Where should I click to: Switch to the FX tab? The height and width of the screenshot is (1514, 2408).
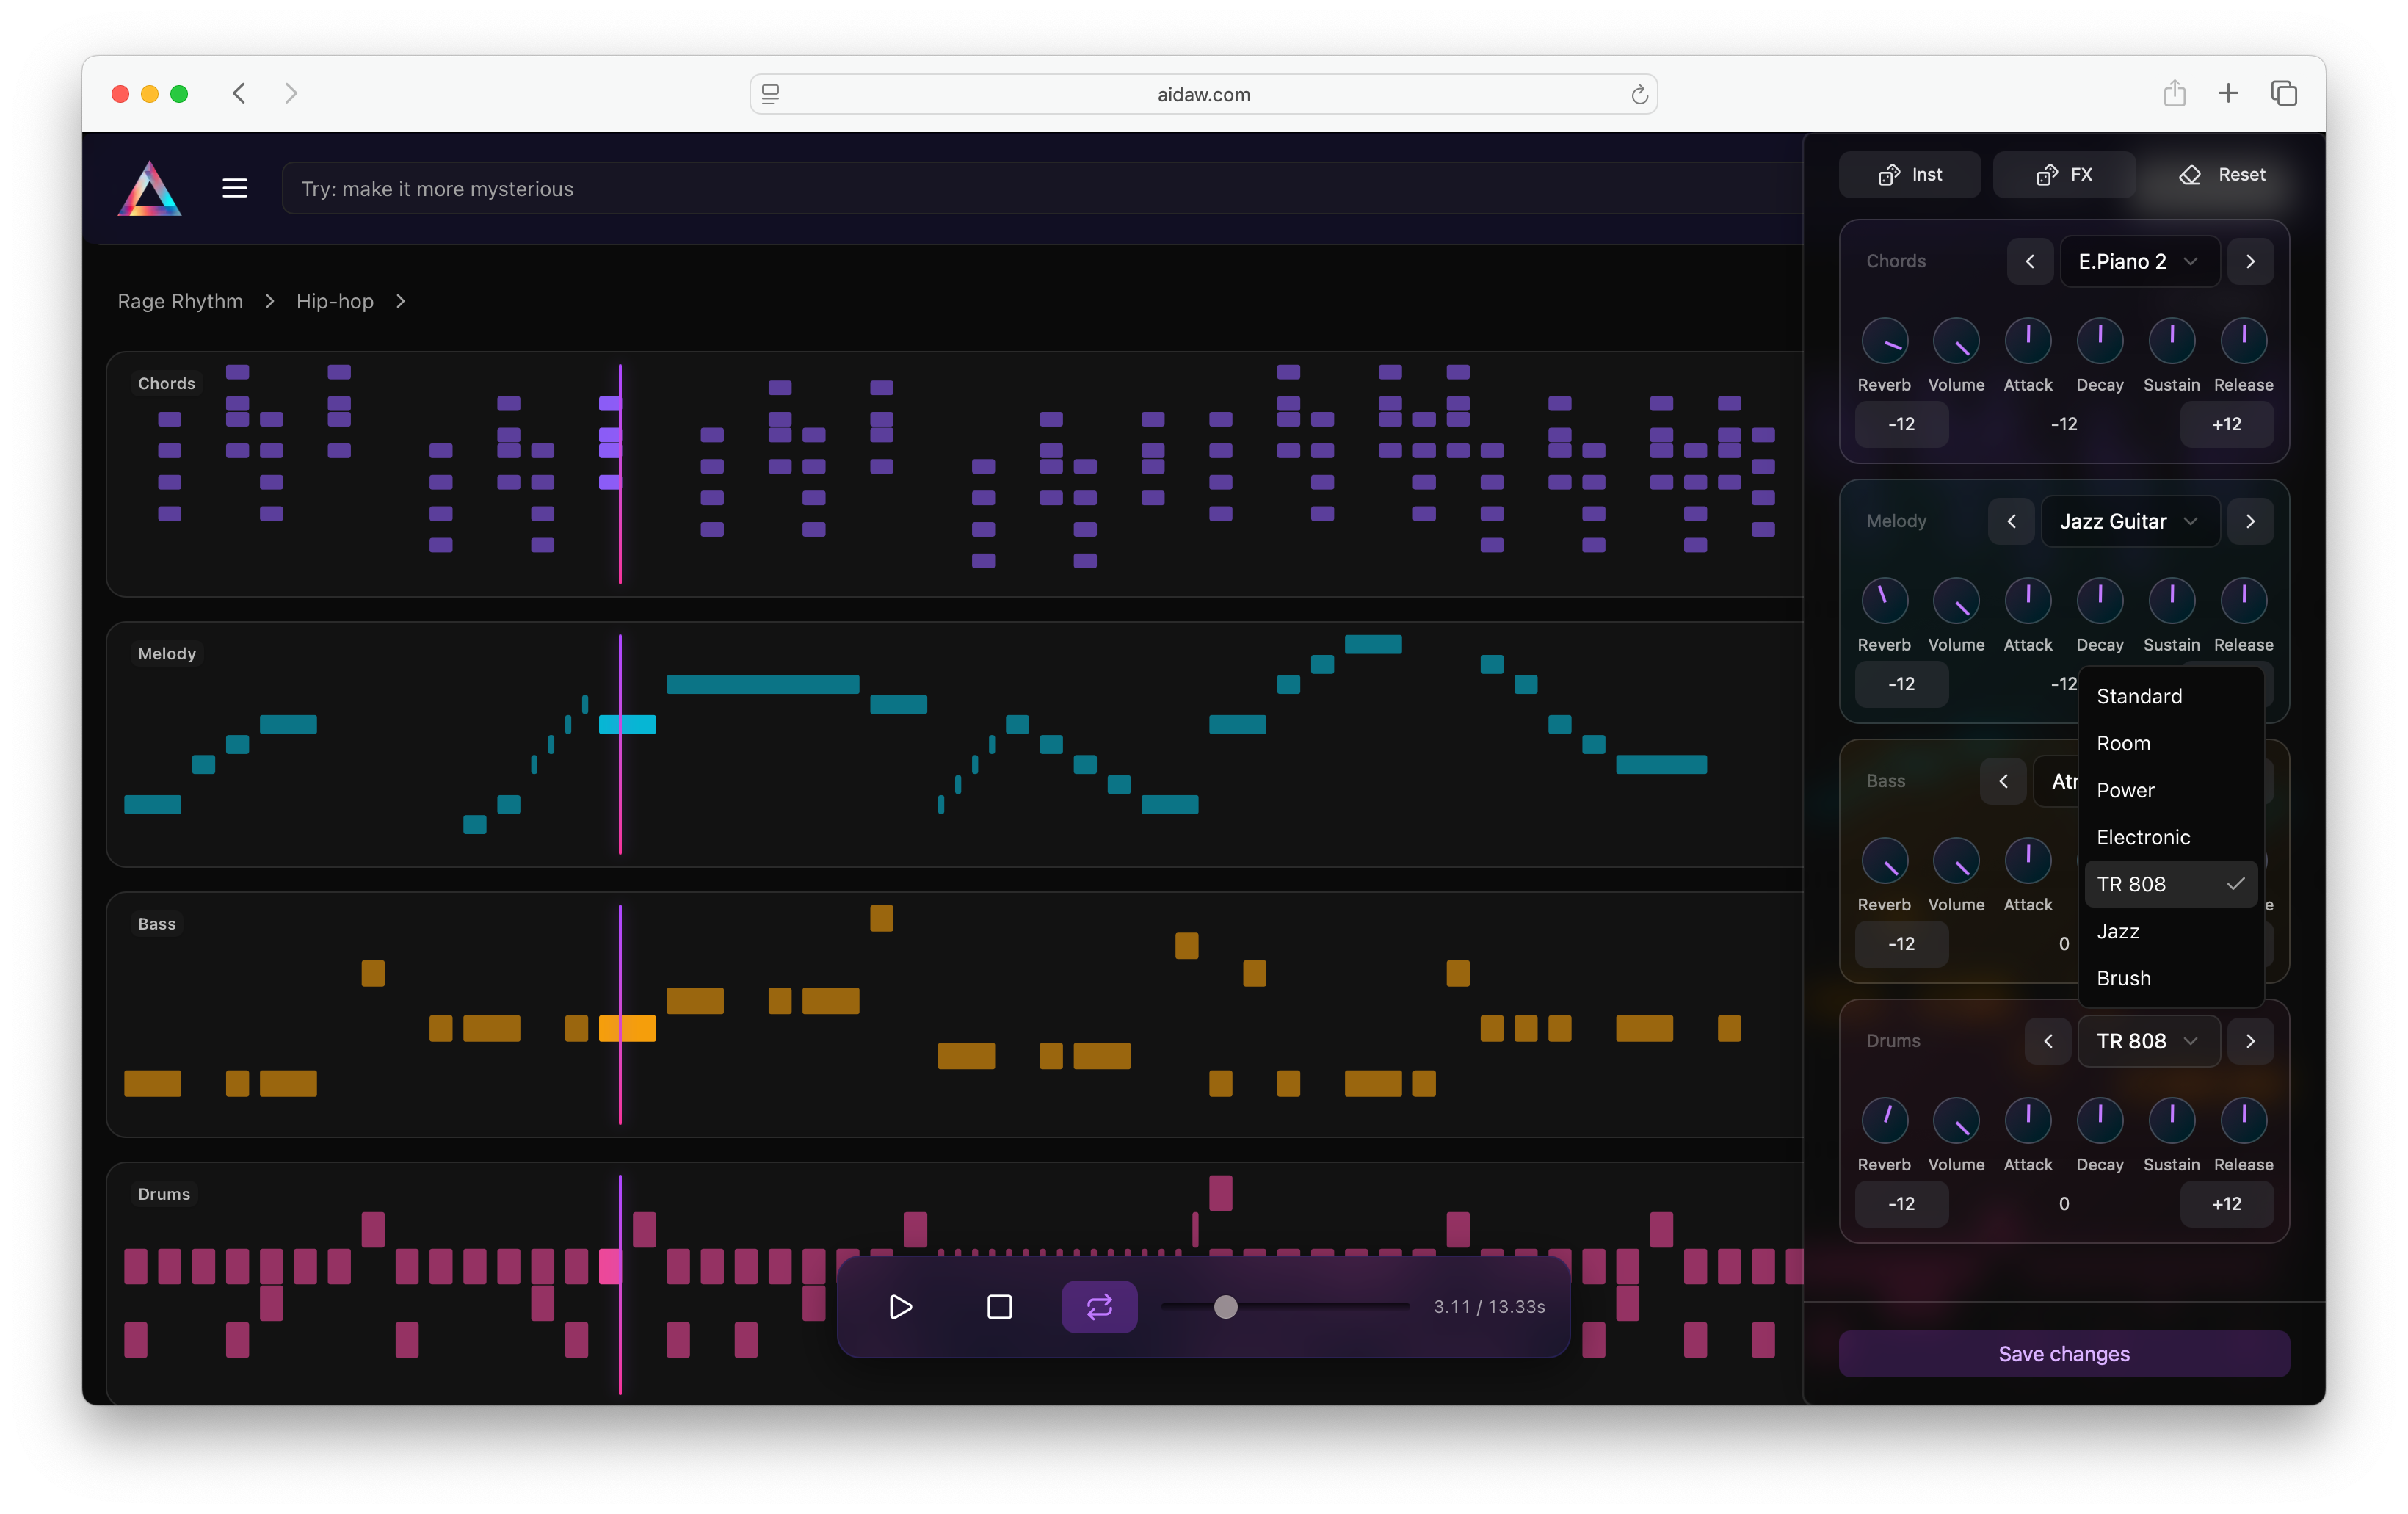pos(2063,175)
